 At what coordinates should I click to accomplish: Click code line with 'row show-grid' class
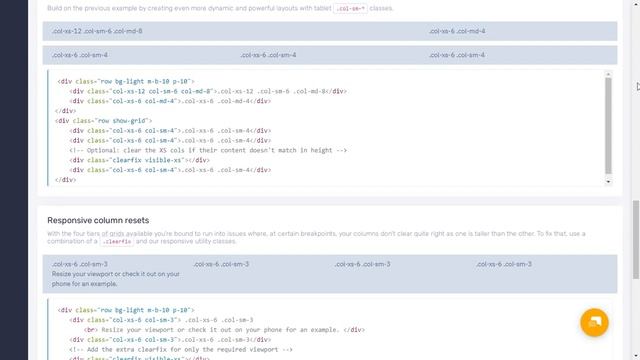tap(104, 121)
